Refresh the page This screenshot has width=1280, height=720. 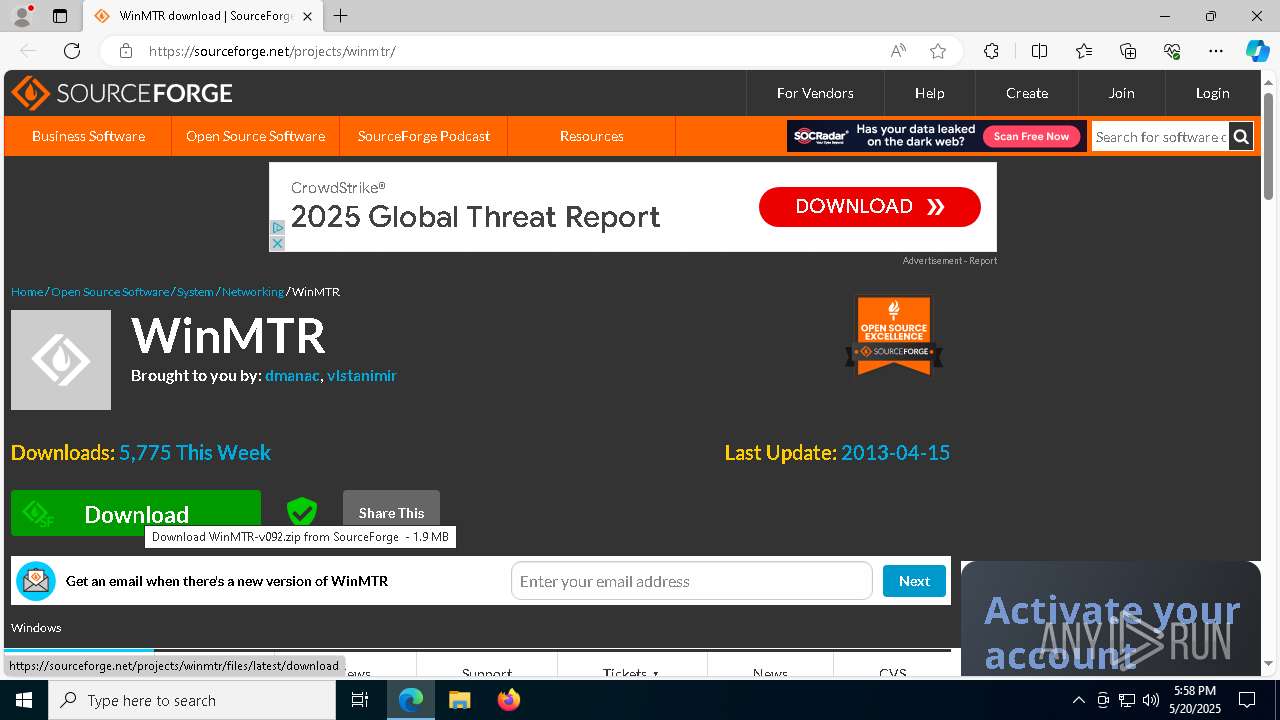pyautogui.click(x=72, y=51)
